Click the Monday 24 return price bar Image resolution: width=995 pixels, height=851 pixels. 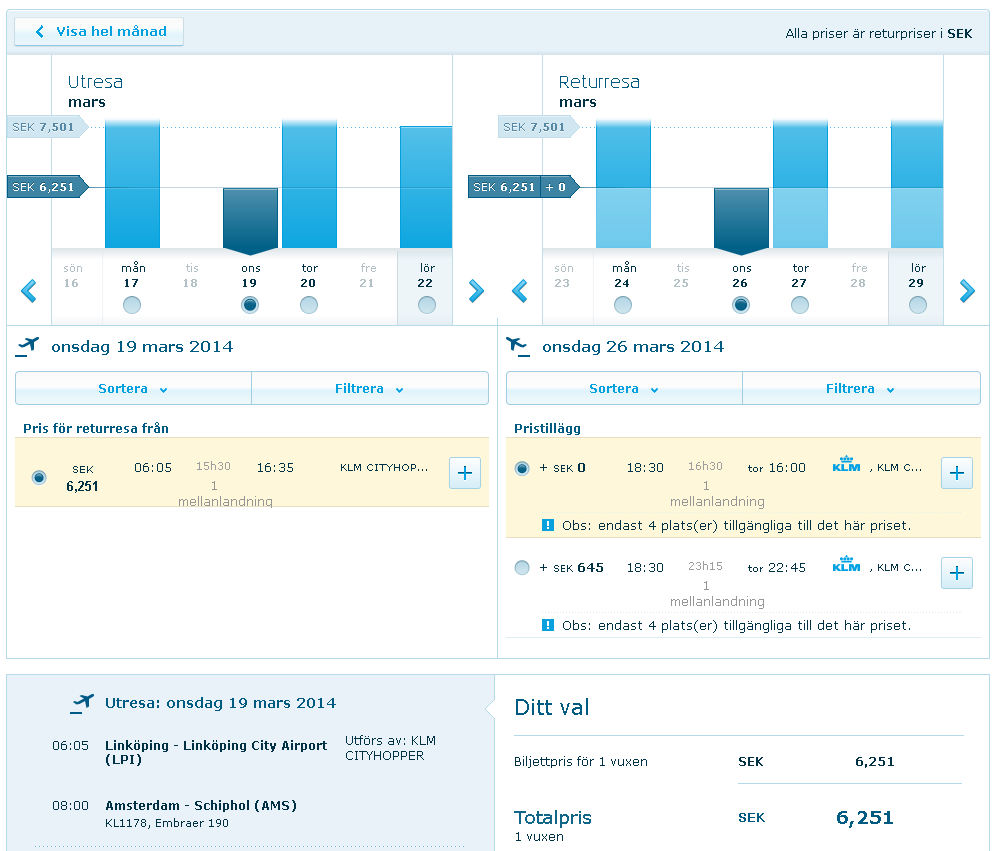[623, 185]
